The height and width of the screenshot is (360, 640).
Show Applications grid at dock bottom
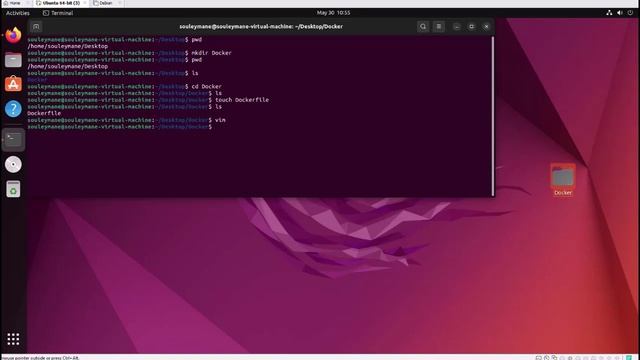pos(13,339)
